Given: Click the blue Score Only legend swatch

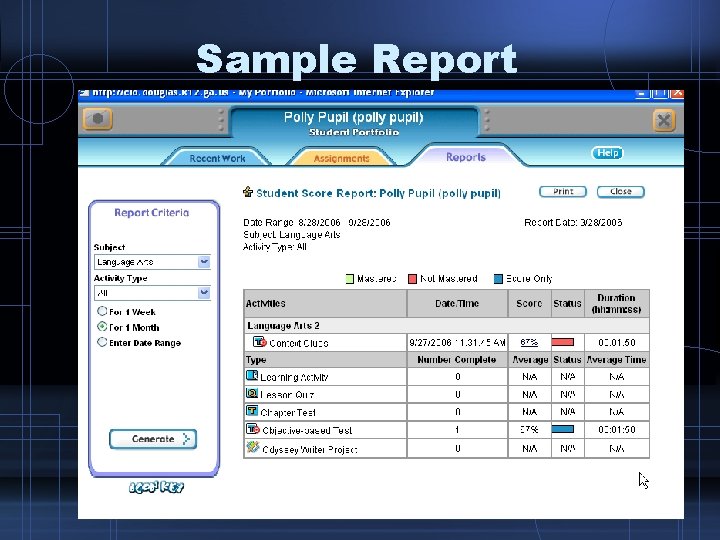Looking at the screenshot, I should pyautogui.click(x=498, y=279).
